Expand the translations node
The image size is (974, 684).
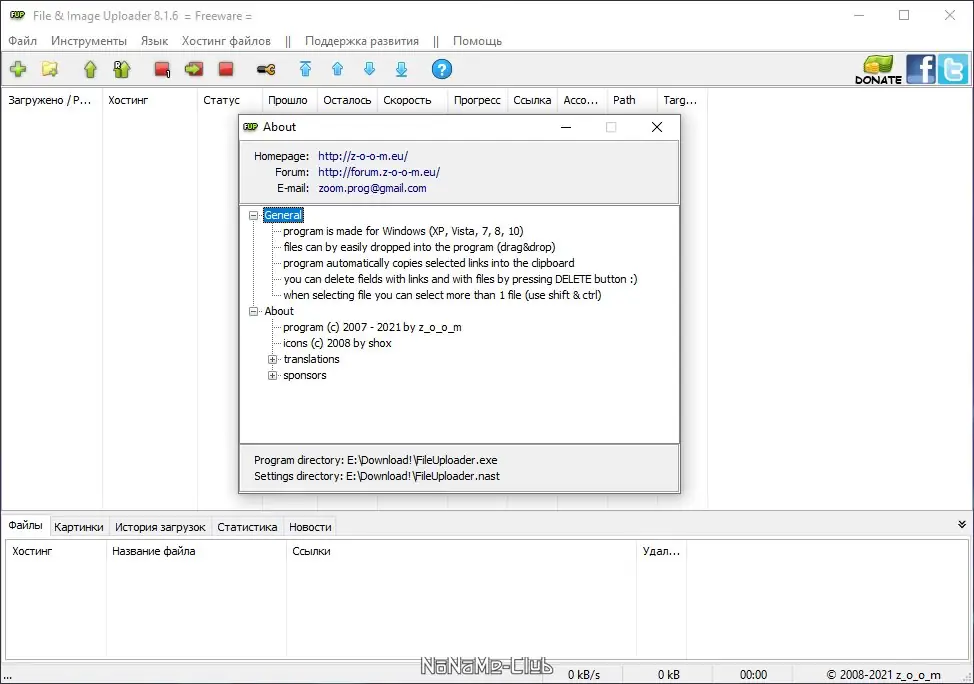(272, 360)
